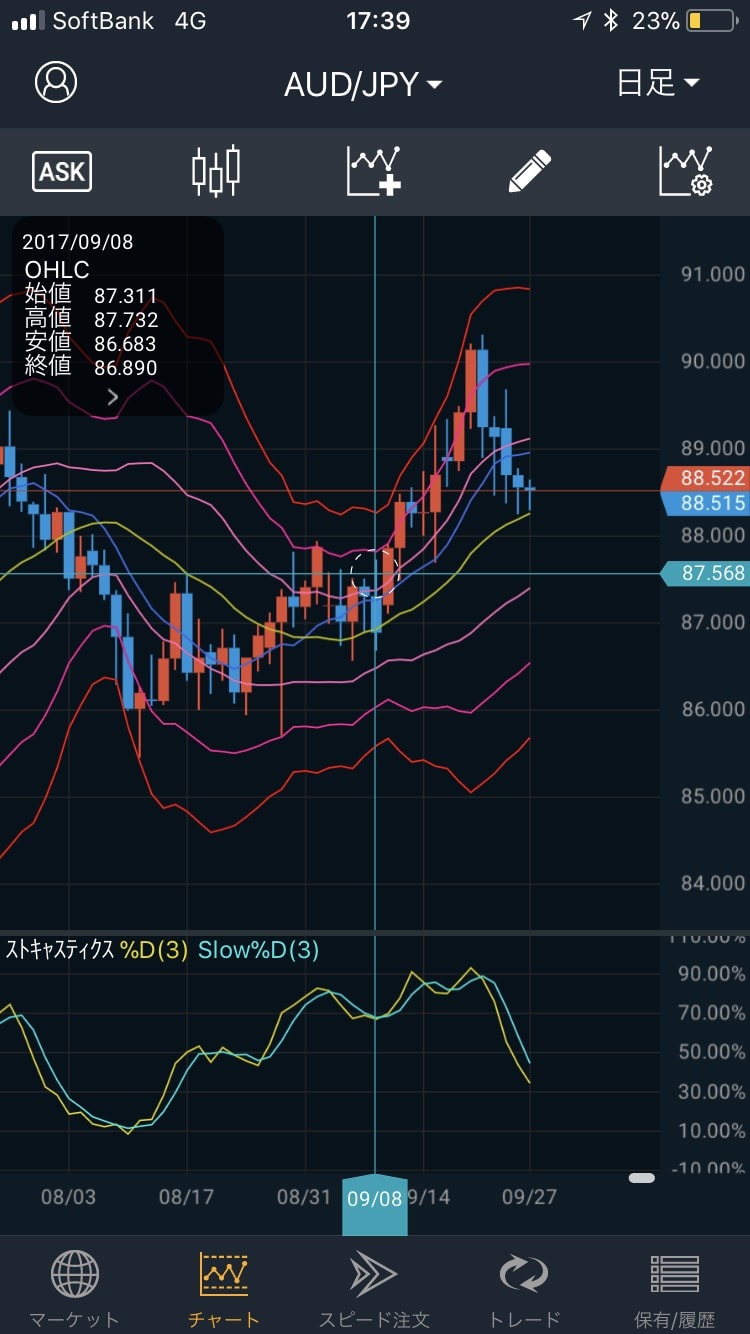Tap the 08/31 date axis label
The image size is (750, 1334).
(303, 1196)
